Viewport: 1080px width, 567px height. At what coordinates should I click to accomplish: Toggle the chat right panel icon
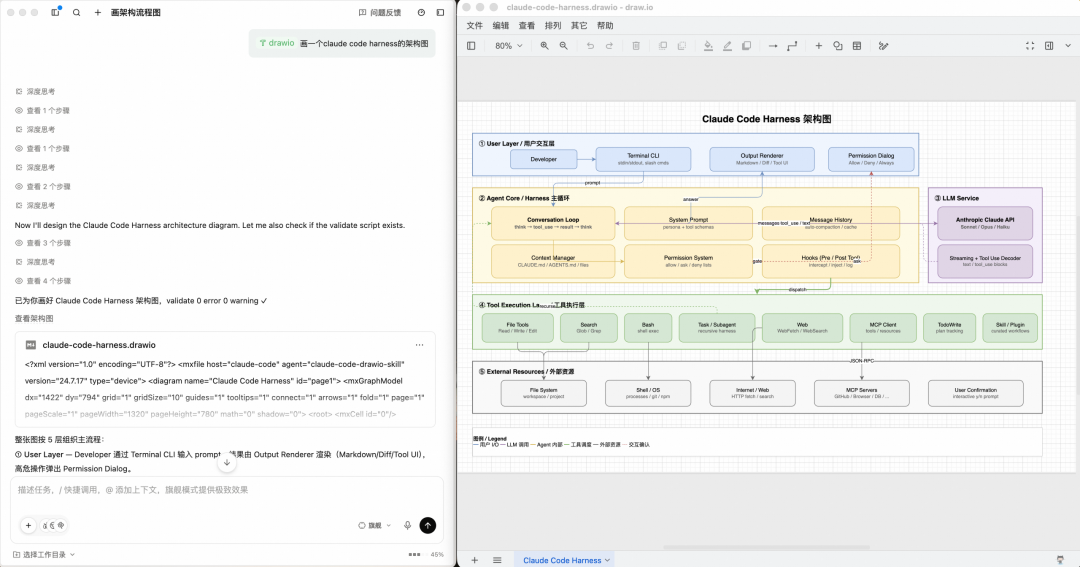pos(441,12)
